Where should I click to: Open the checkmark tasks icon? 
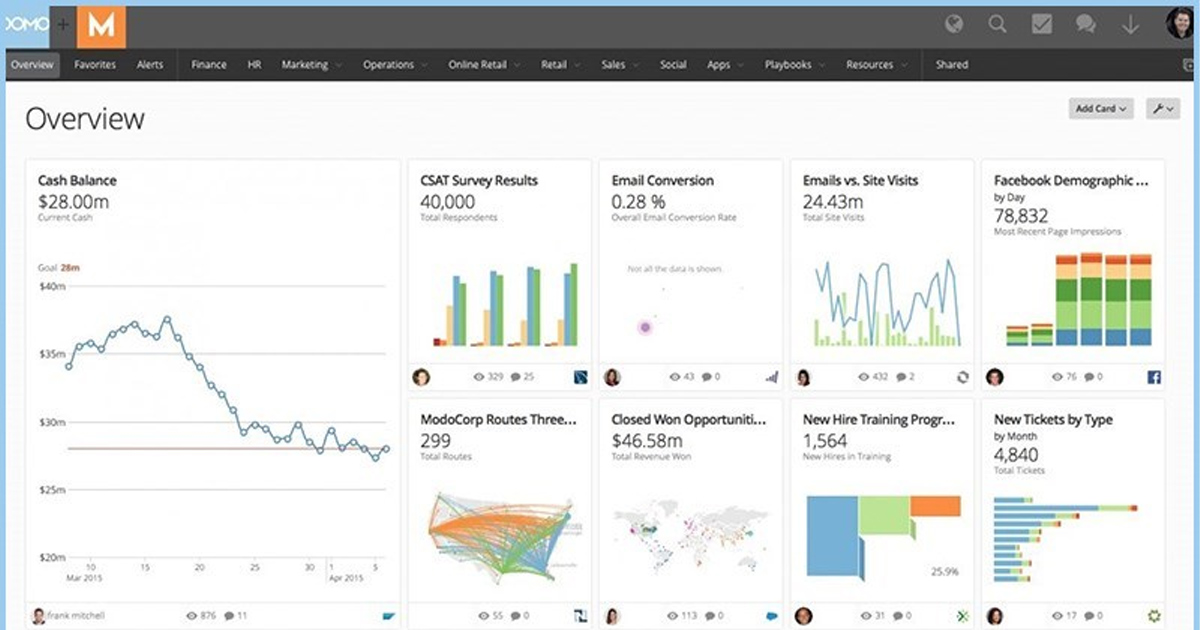tap(1042, 25)
